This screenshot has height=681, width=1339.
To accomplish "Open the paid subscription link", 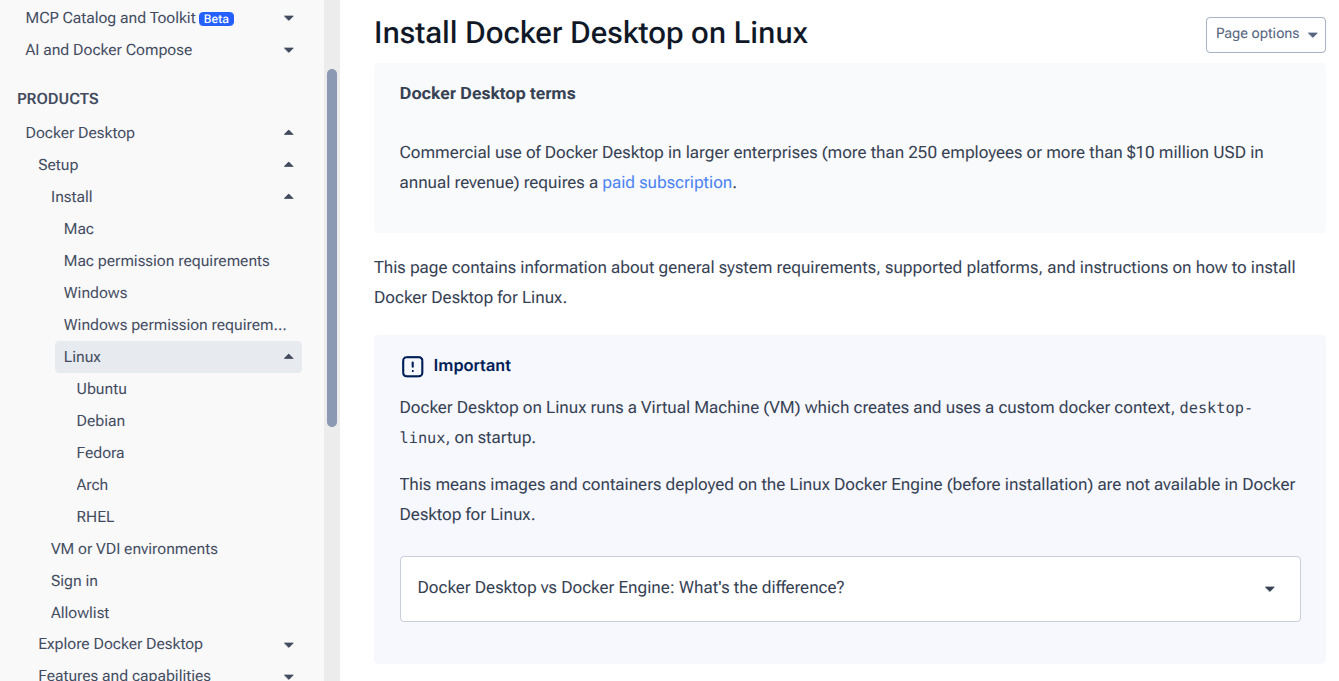I will coord(667,182).
